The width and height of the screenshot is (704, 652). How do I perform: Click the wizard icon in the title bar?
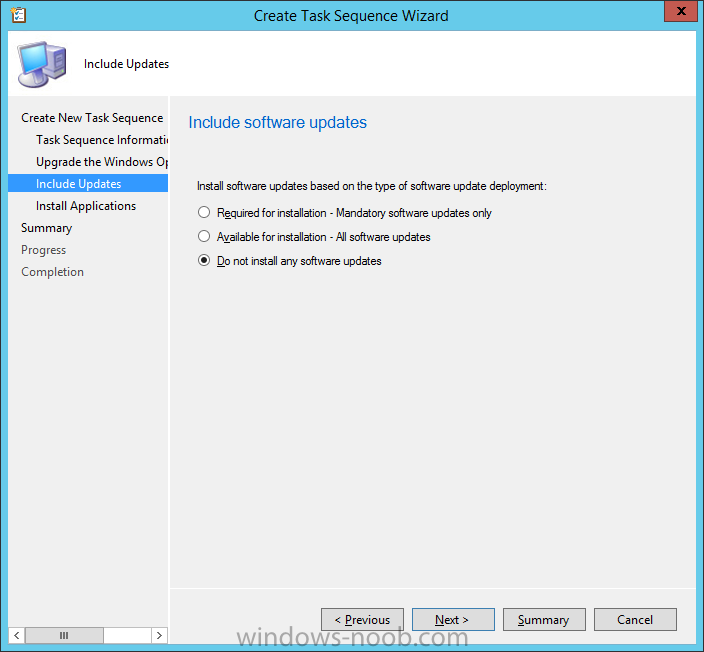[19, 15]
